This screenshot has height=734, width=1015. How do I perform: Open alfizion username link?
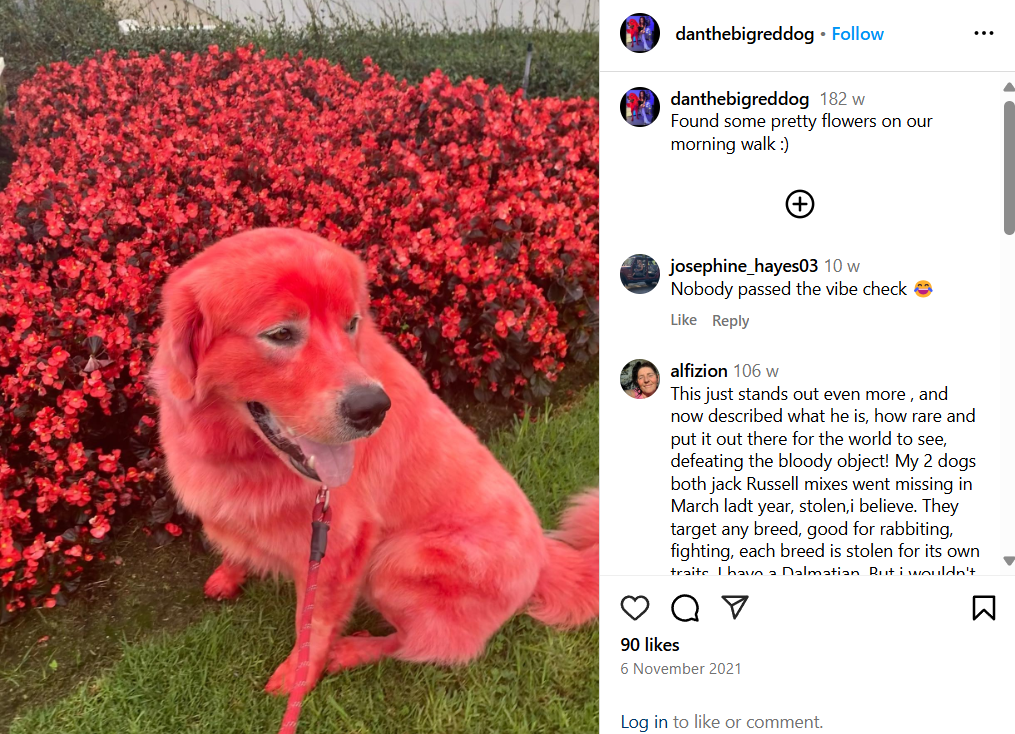698,371
